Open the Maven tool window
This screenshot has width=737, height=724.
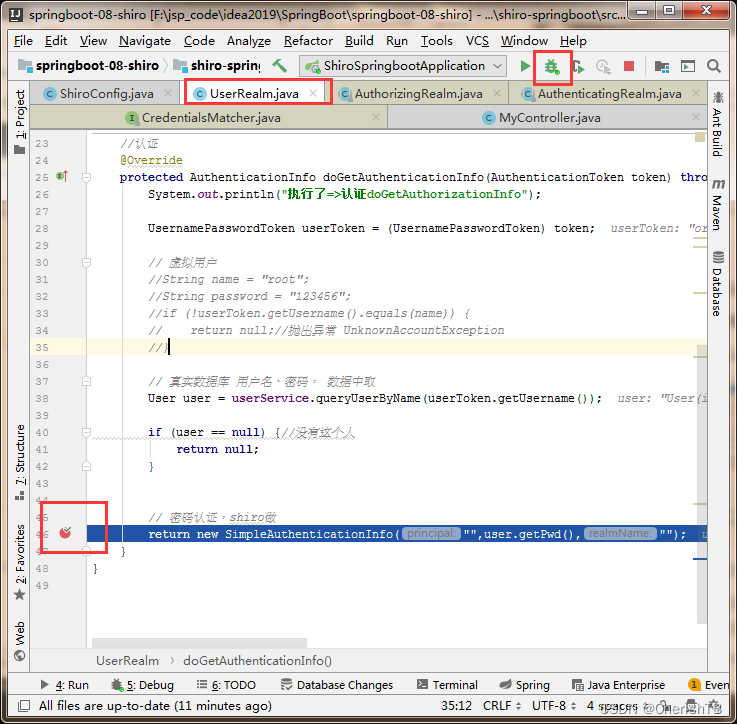pyautogui.click(x=717, y=205)
